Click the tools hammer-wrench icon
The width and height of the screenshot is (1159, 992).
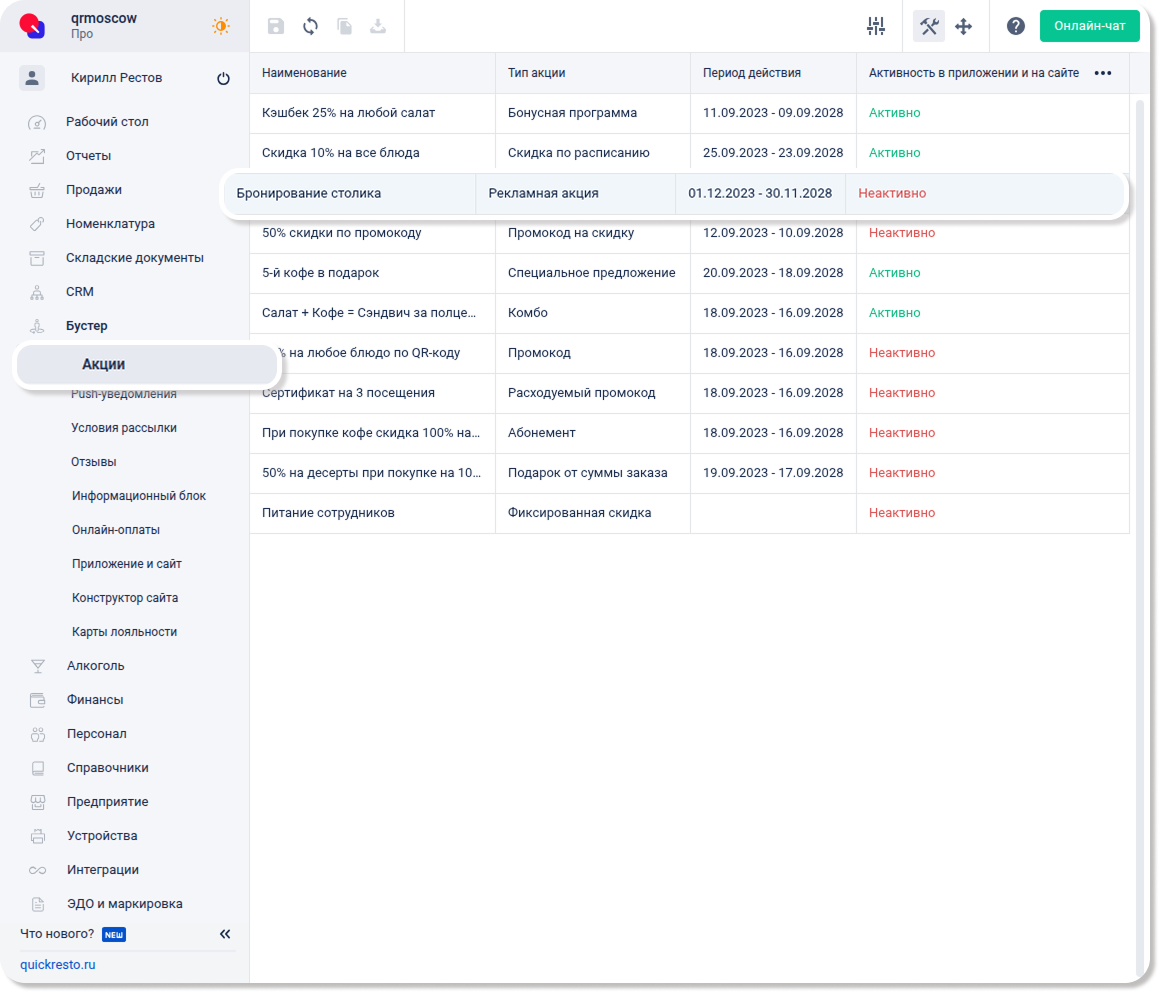929,27
